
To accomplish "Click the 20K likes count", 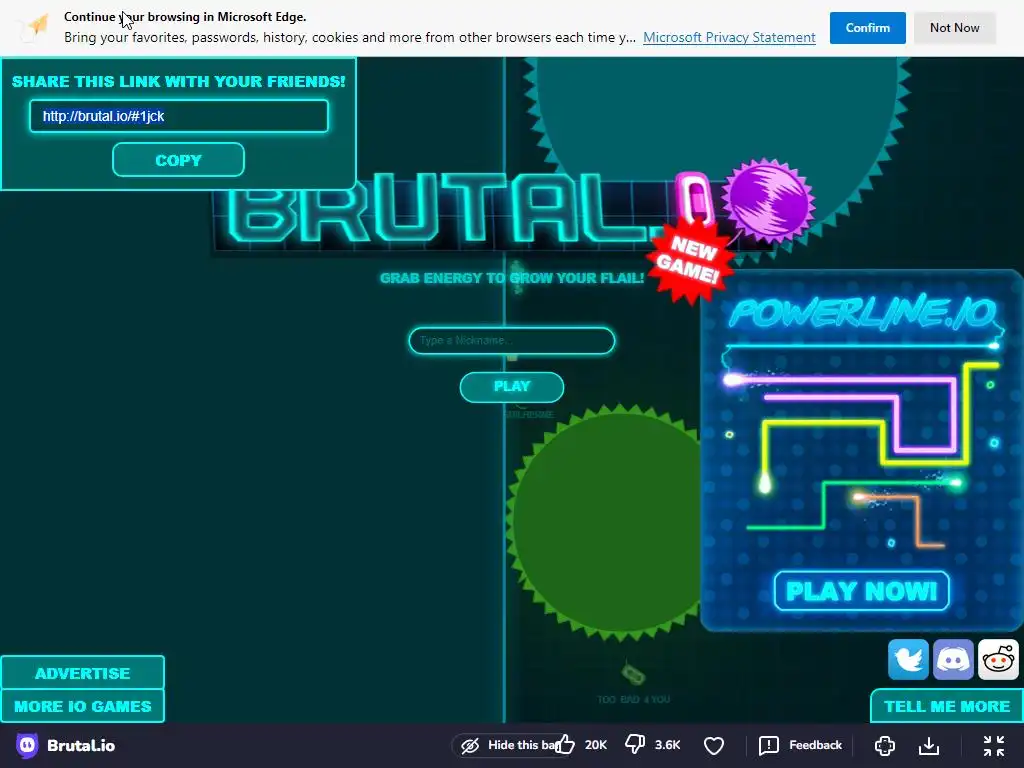I will tap(596, 745).
